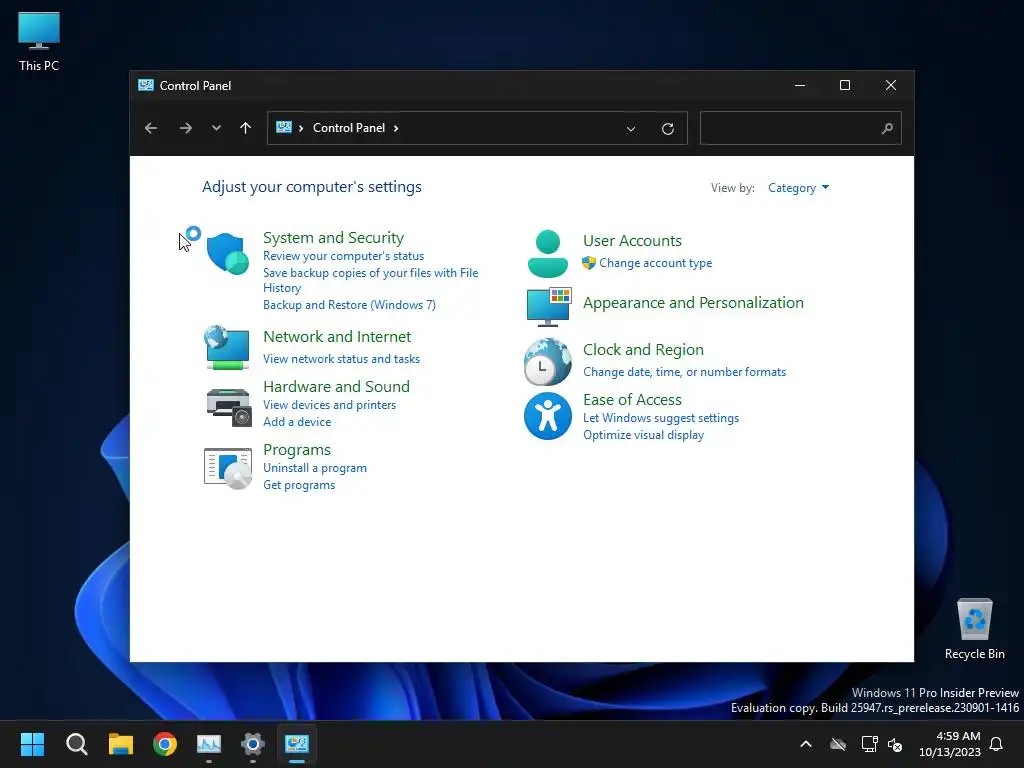Open the clock and date in the taskbar
Screen dimensions: 1024x768
click(950, 744)
